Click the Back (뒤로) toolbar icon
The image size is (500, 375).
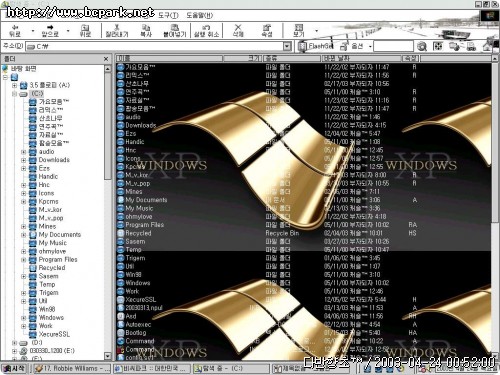[15, 28]
